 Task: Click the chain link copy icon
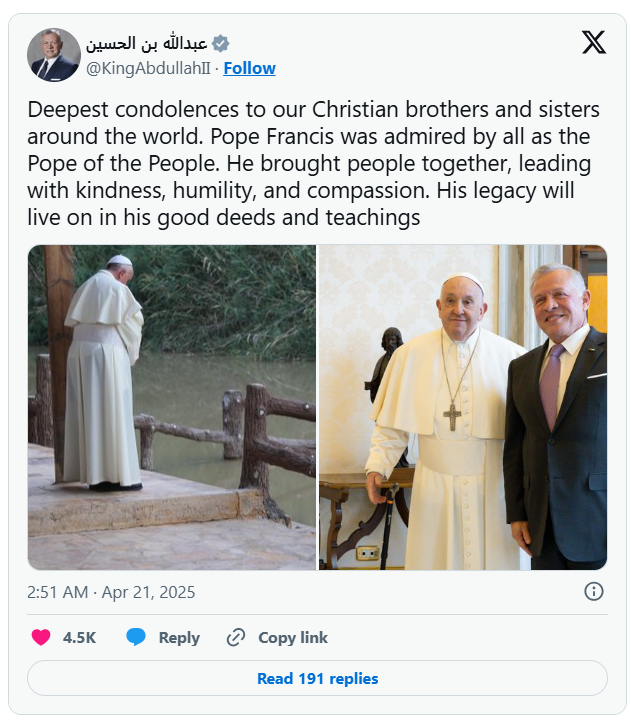(236, 637)
